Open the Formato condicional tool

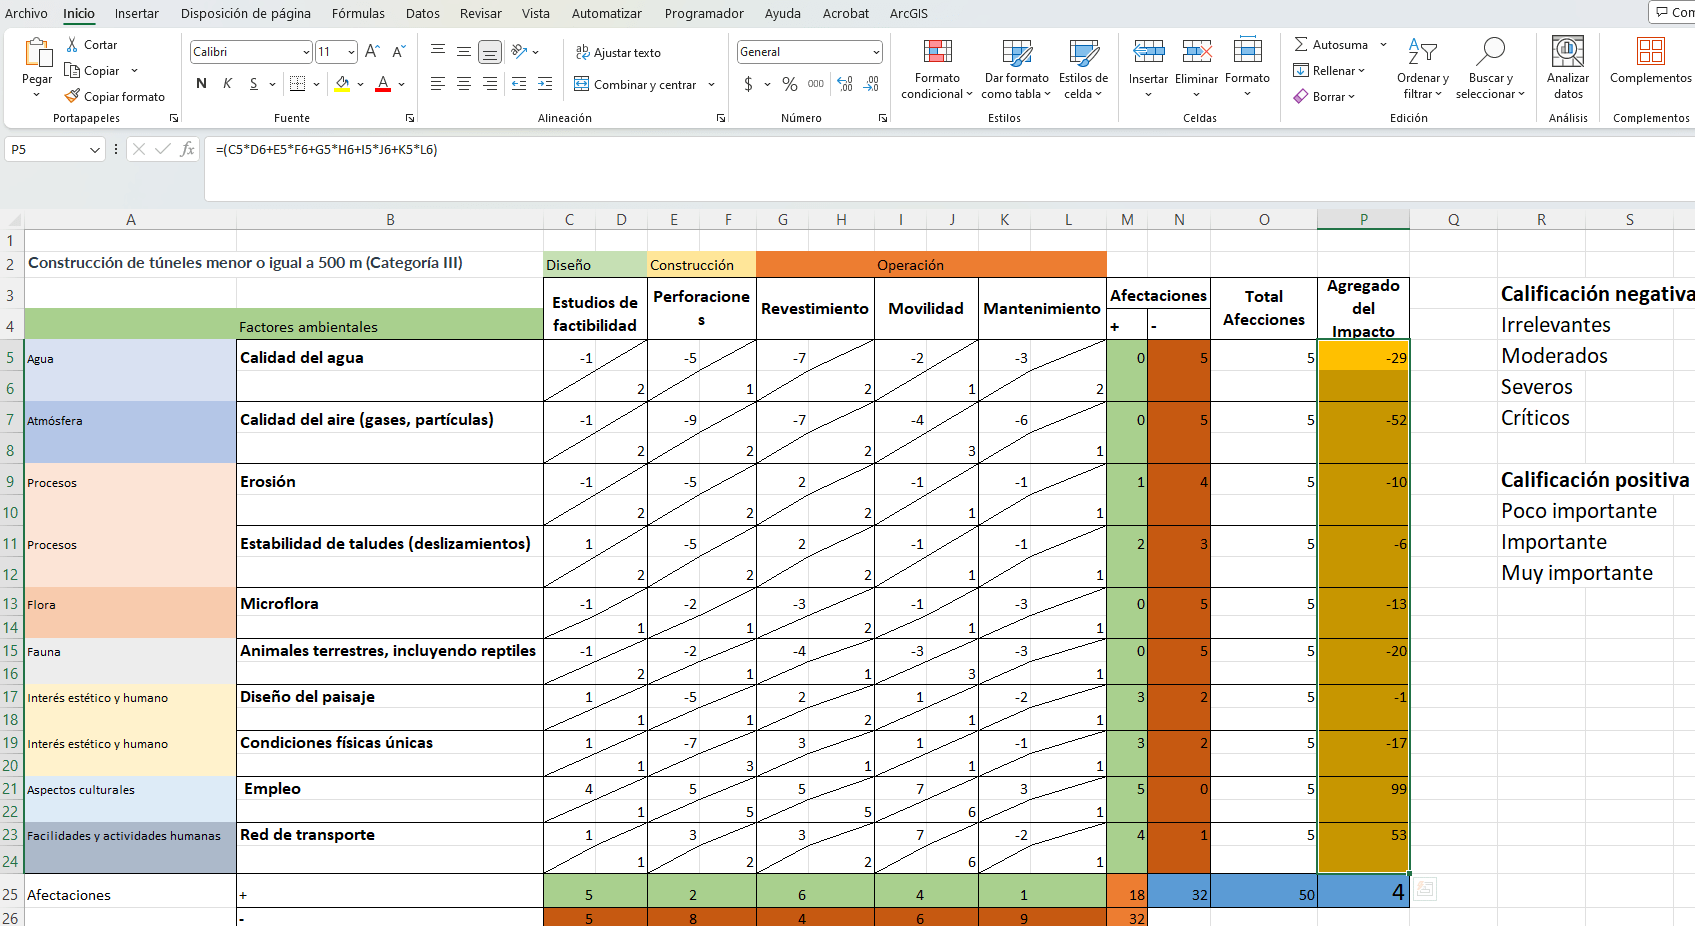[937, 68]
